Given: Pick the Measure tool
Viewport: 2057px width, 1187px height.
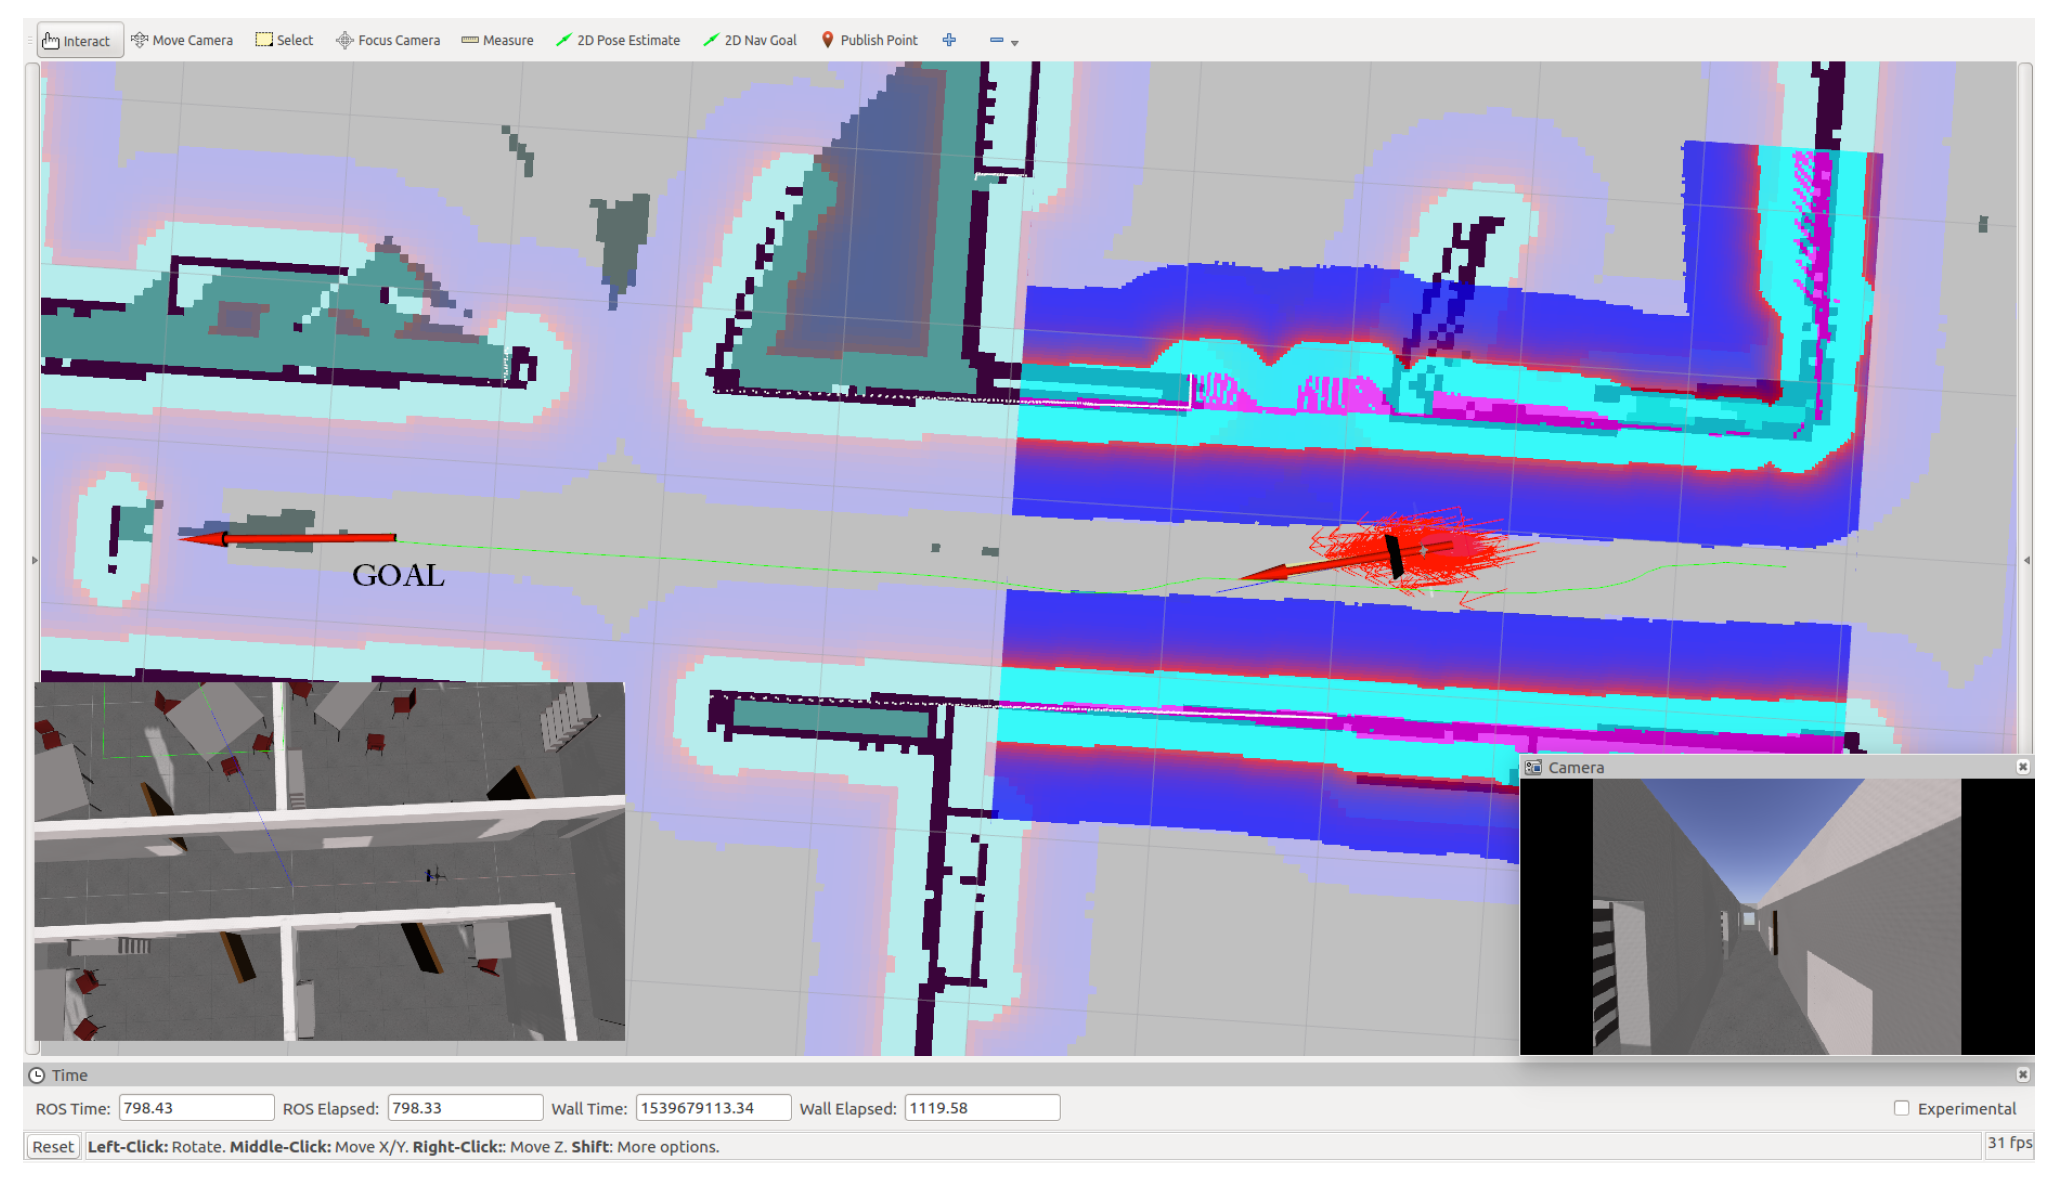Looking at the screenshot, I should (497, 41).
